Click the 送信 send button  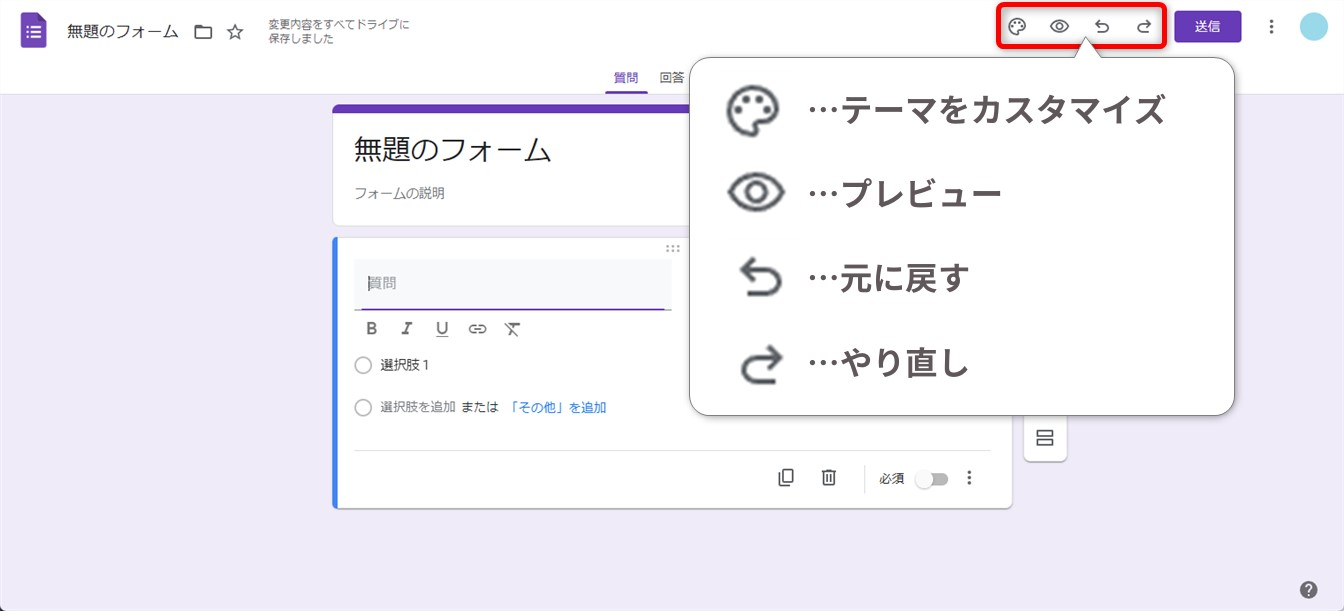coord(1207,27)
